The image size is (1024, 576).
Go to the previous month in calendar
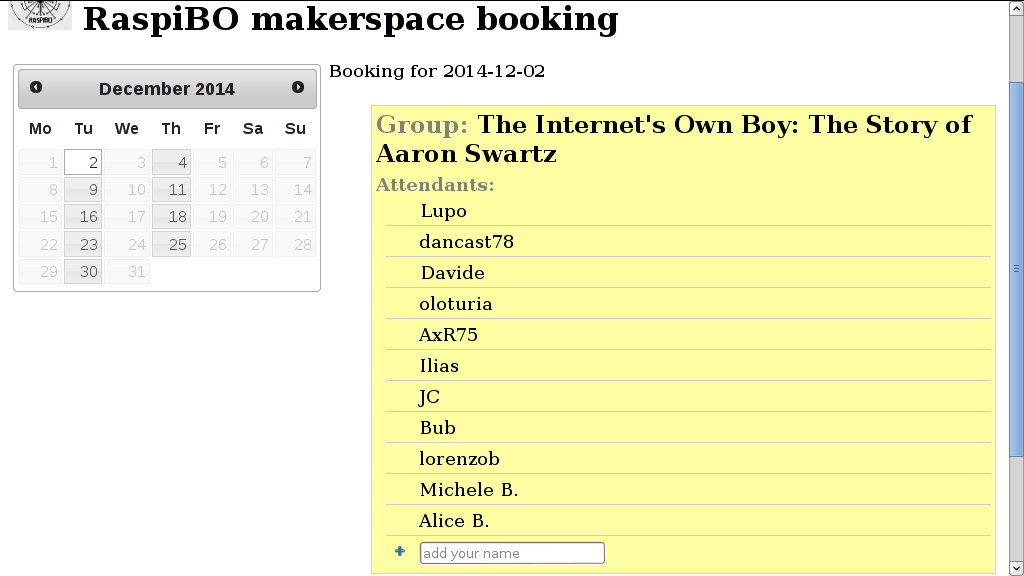36,87
